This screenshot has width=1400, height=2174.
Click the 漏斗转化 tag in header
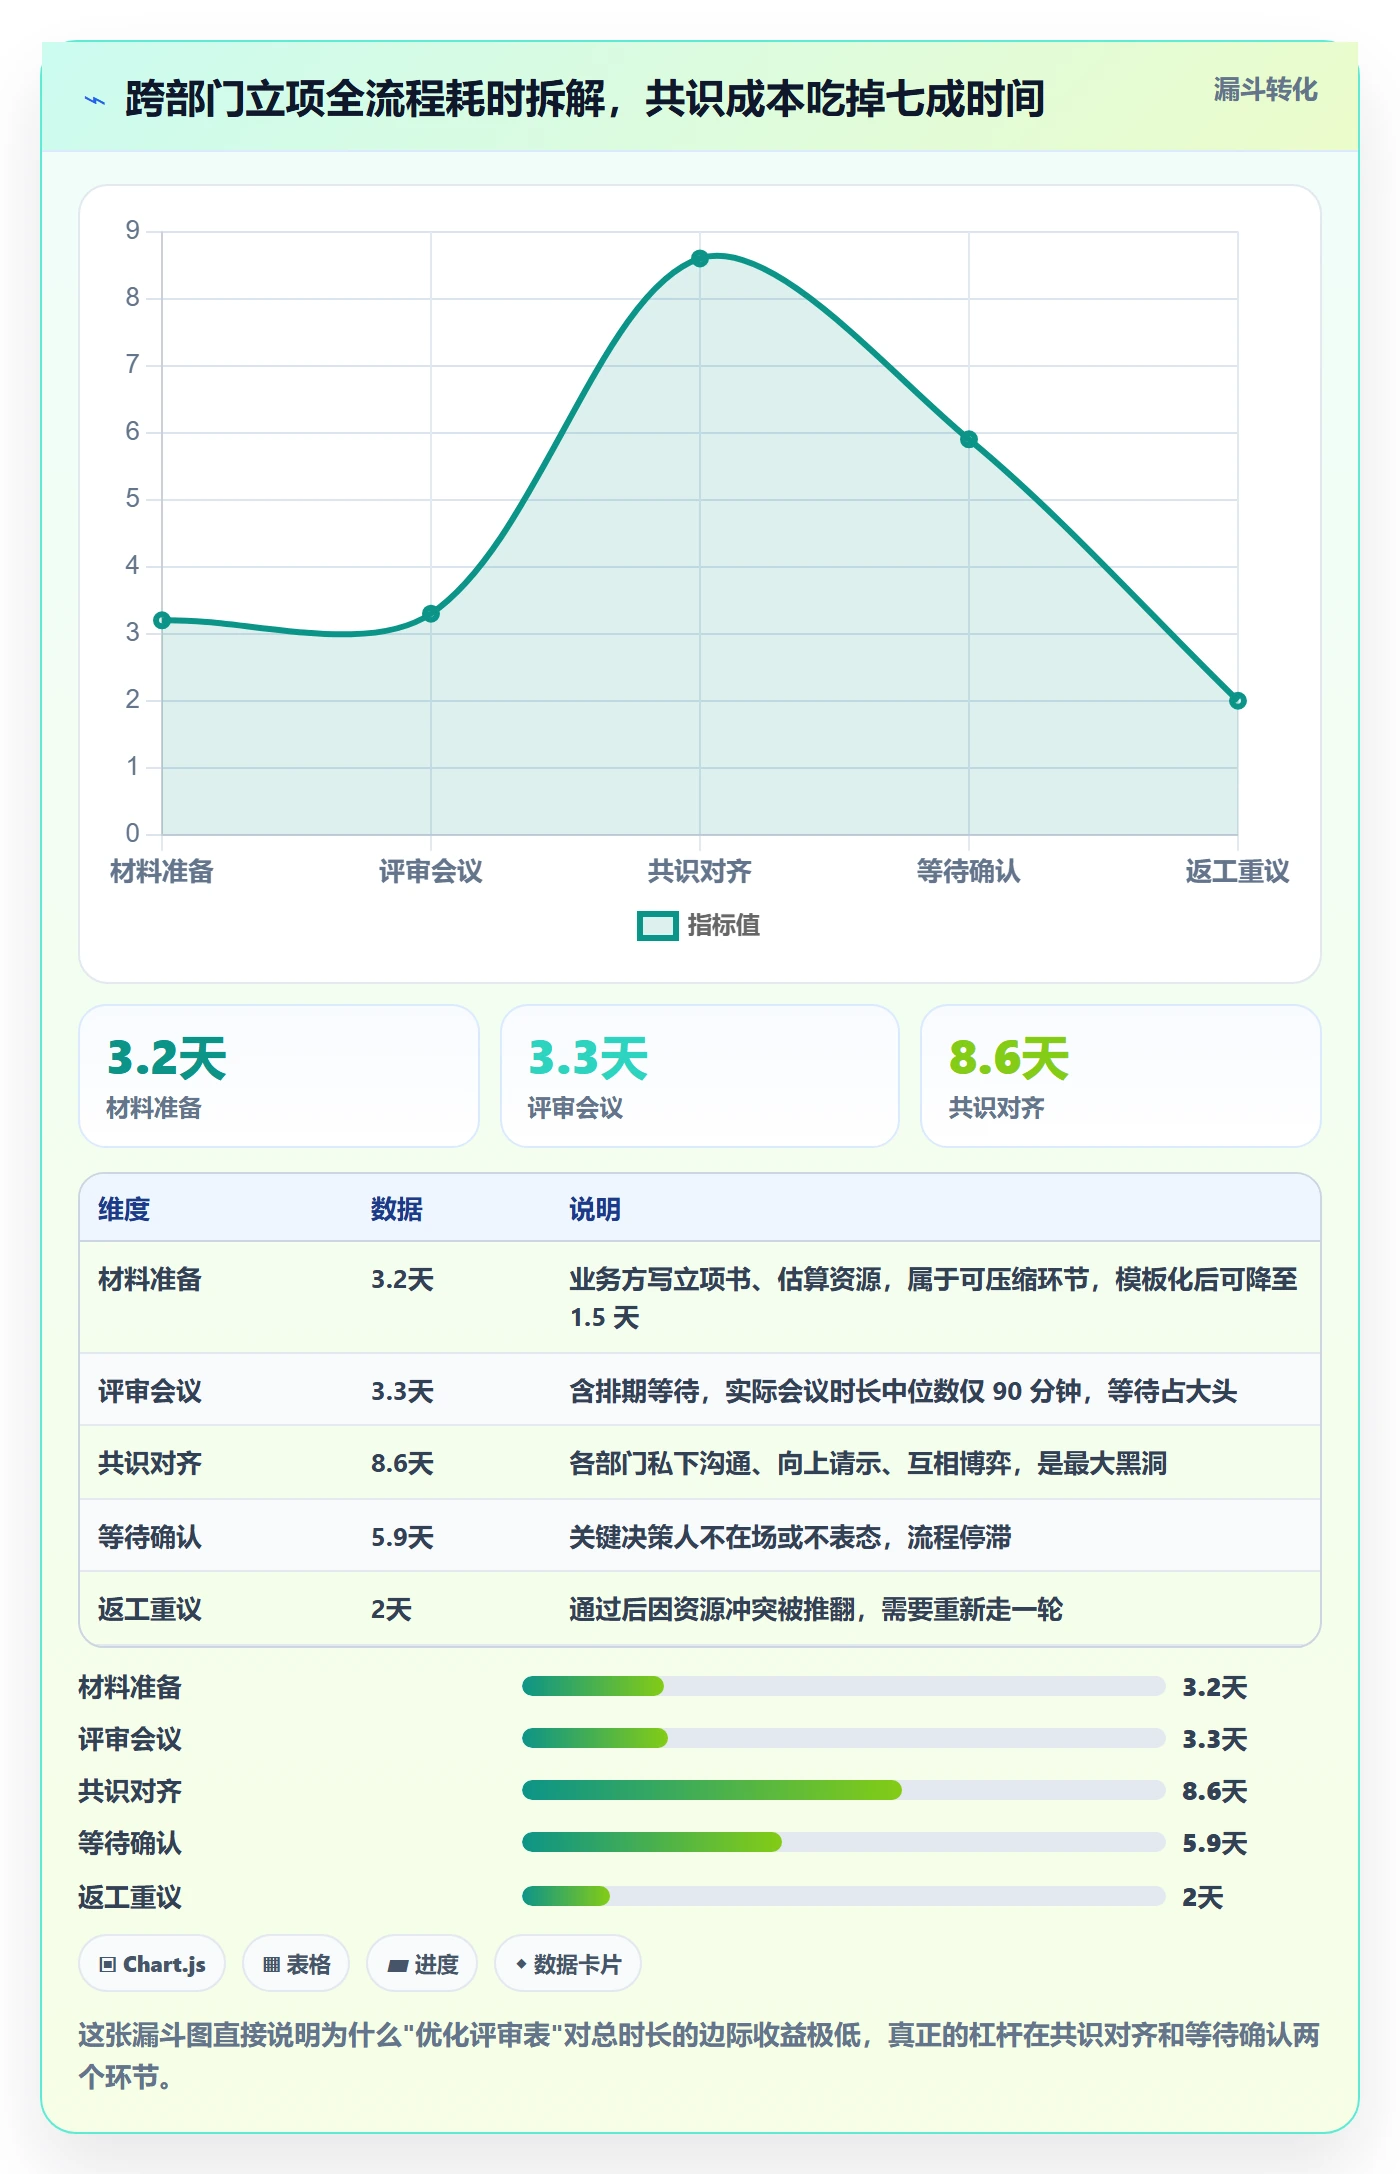1265,90
